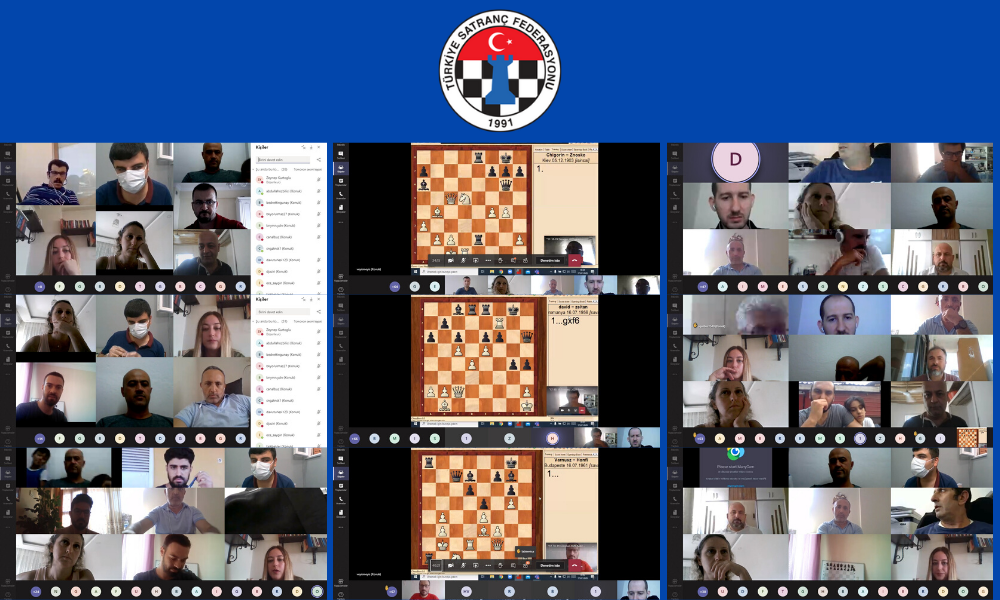Open the Apps store icon in Chigorin–Znosko sidebar
This screenshot has height=600, width=1000.
coord(341,276)
